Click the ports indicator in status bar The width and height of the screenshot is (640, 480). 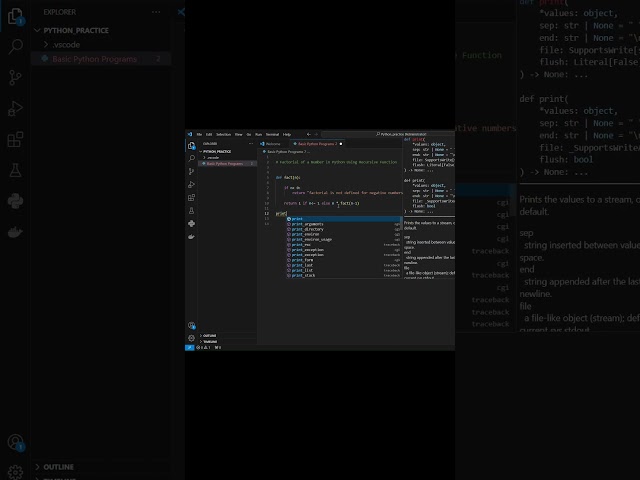click(218, 348)
